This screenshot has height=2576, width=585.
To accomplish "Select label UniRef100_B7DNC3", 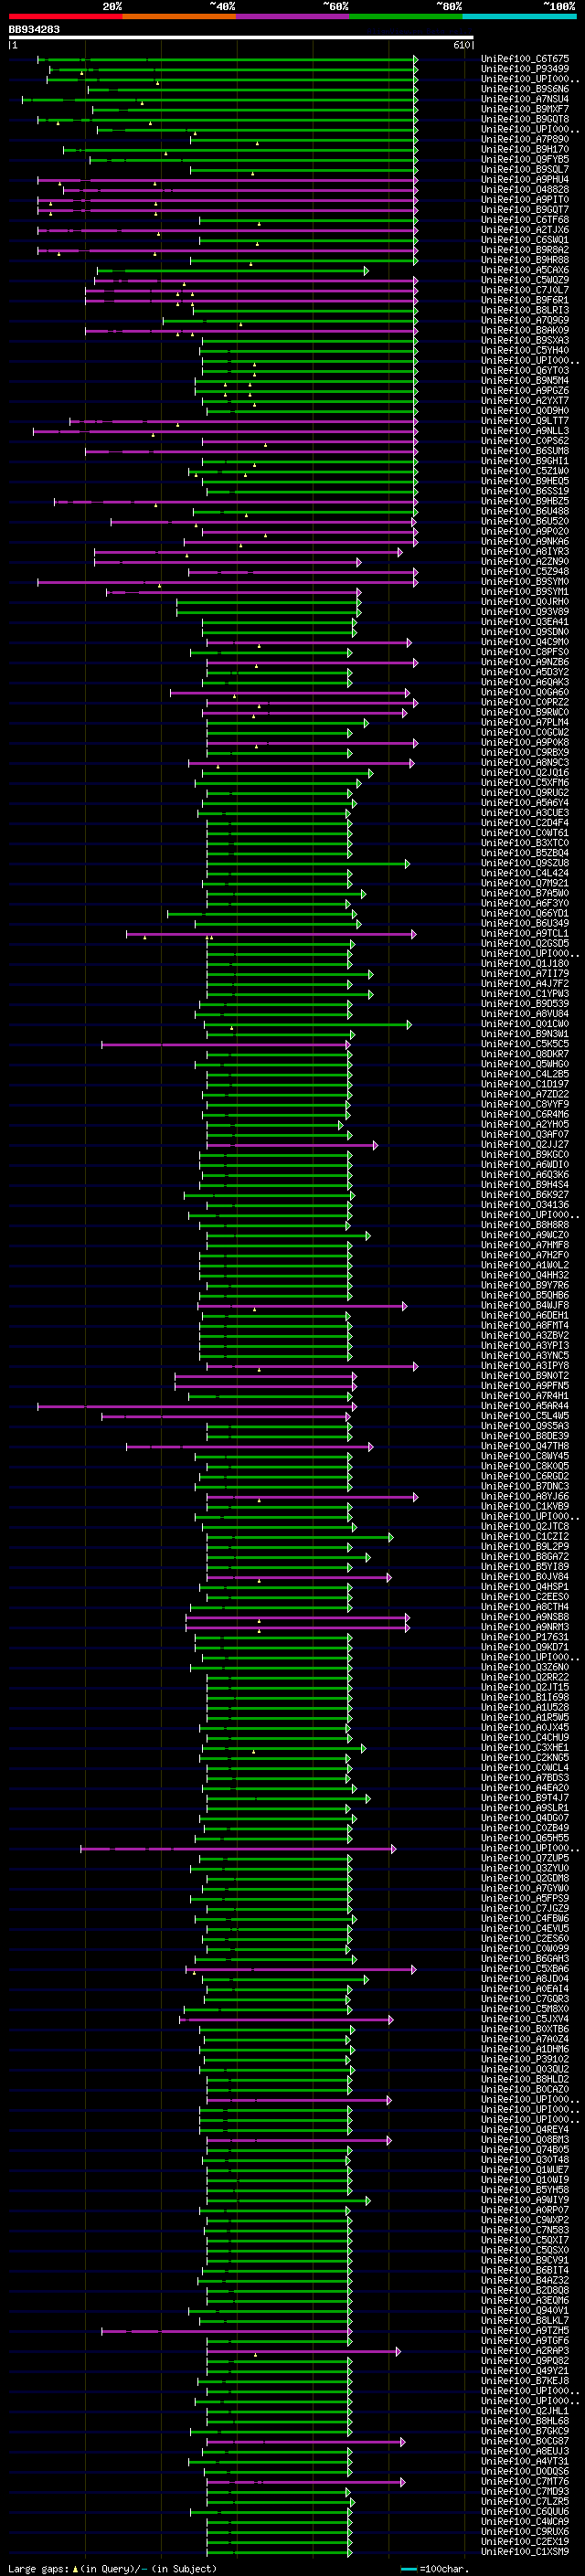I will tap(525, 1486).
